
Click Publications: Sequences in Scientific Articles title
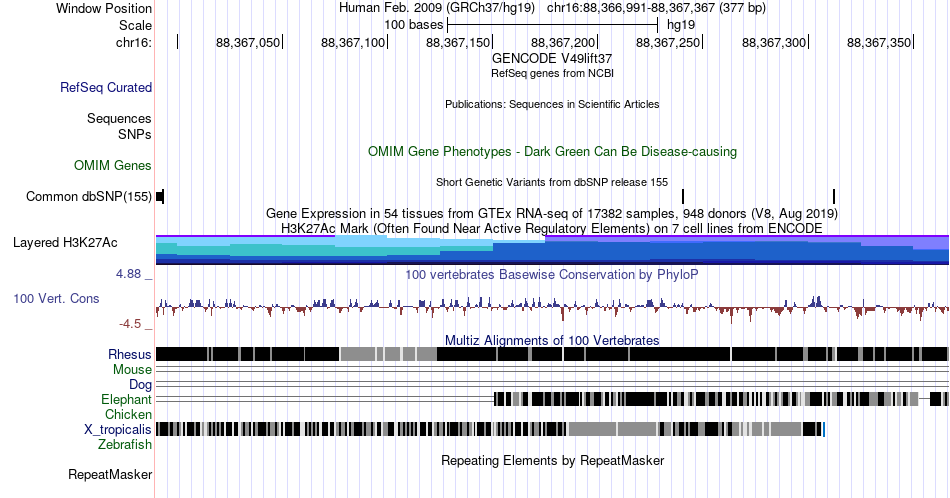[x=552, y=104]
